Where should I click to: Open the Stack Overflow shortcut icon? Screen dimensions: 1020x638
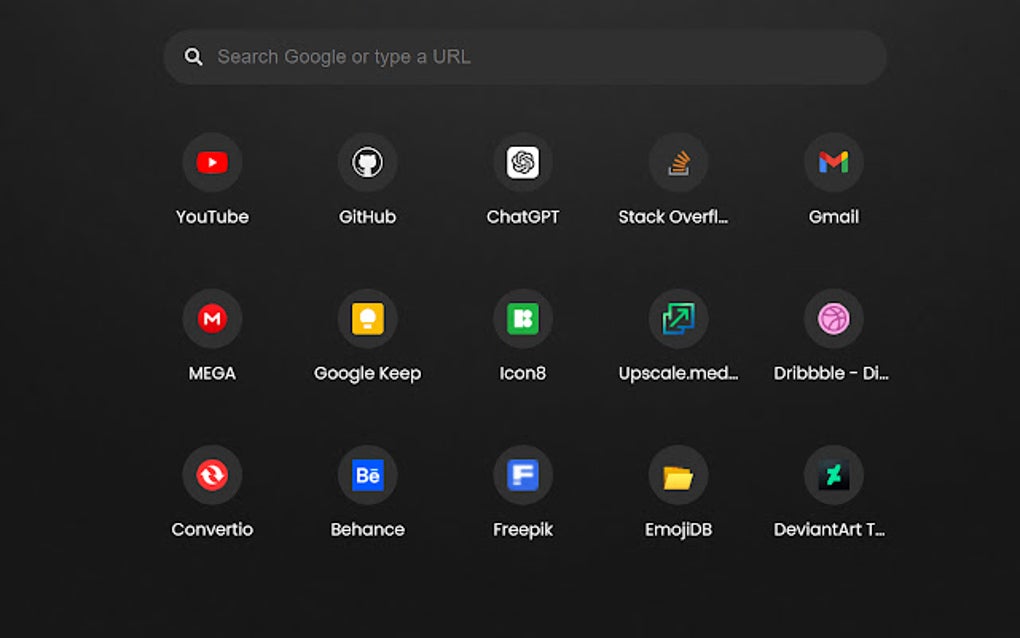[x=678, y=162]
